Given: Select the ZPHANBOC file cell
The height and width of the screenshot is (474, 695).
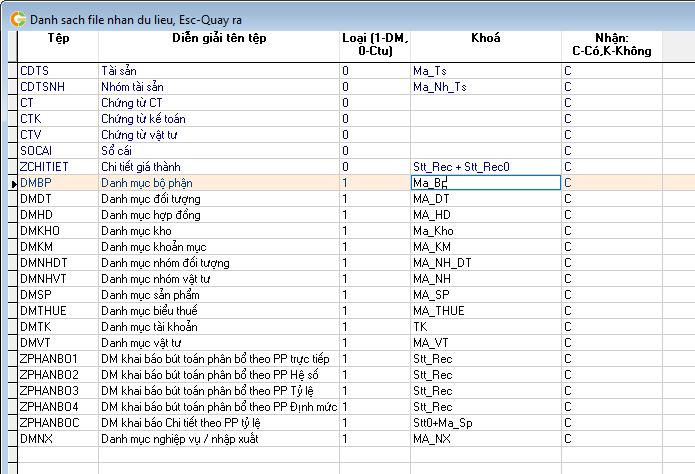Looking at the screenshot, I should (58, 422).
